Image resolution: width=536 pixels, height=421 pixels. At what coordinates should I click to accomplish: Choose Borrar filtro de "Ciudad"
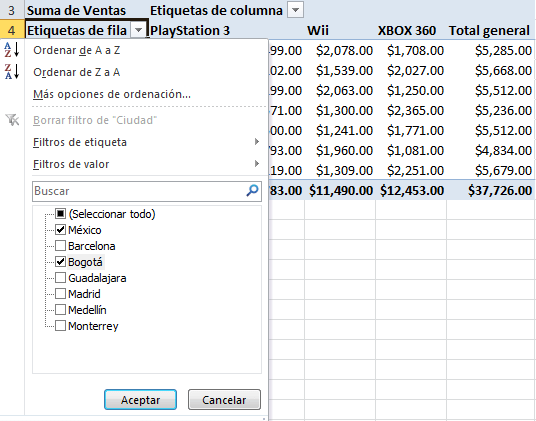(x=95, y=120)
